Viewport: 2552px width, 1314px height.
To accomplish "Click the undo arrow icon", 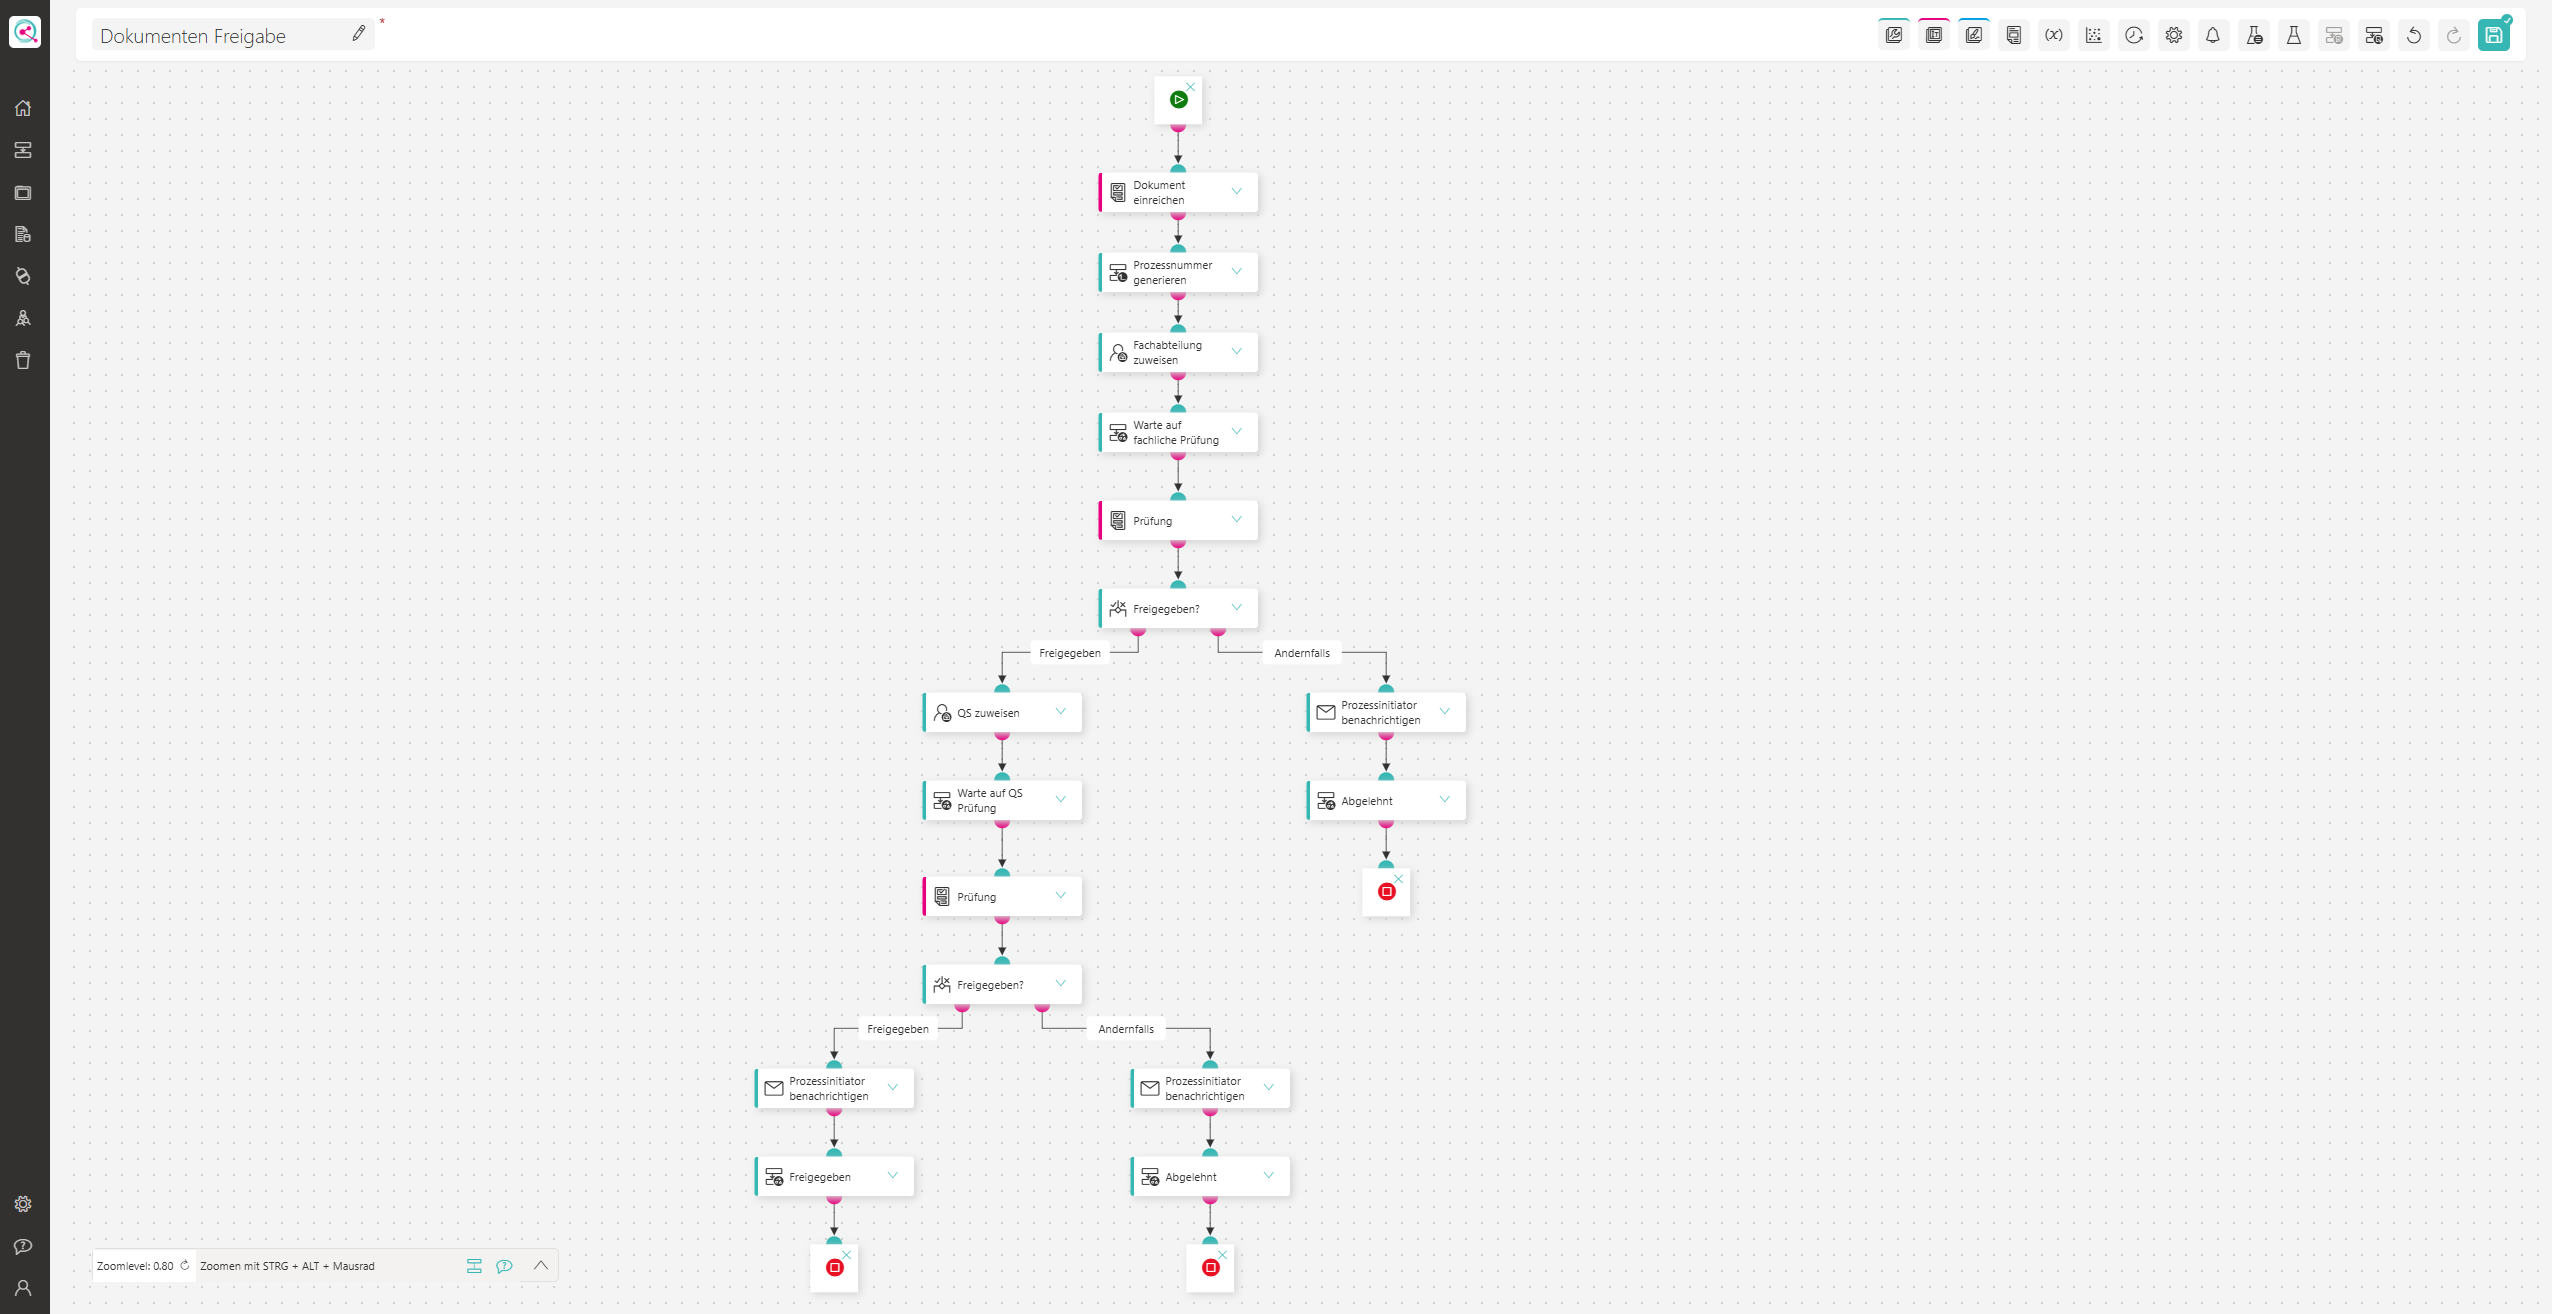I will [2413, 36].
